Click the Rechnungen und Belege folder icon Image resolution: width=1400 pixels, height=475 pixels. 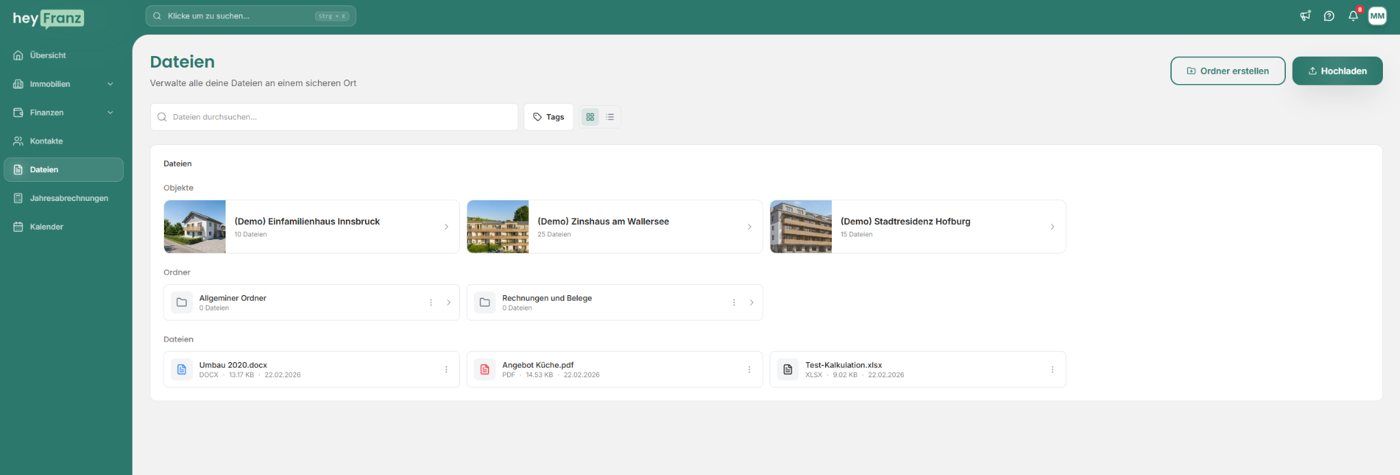(485, 302)
